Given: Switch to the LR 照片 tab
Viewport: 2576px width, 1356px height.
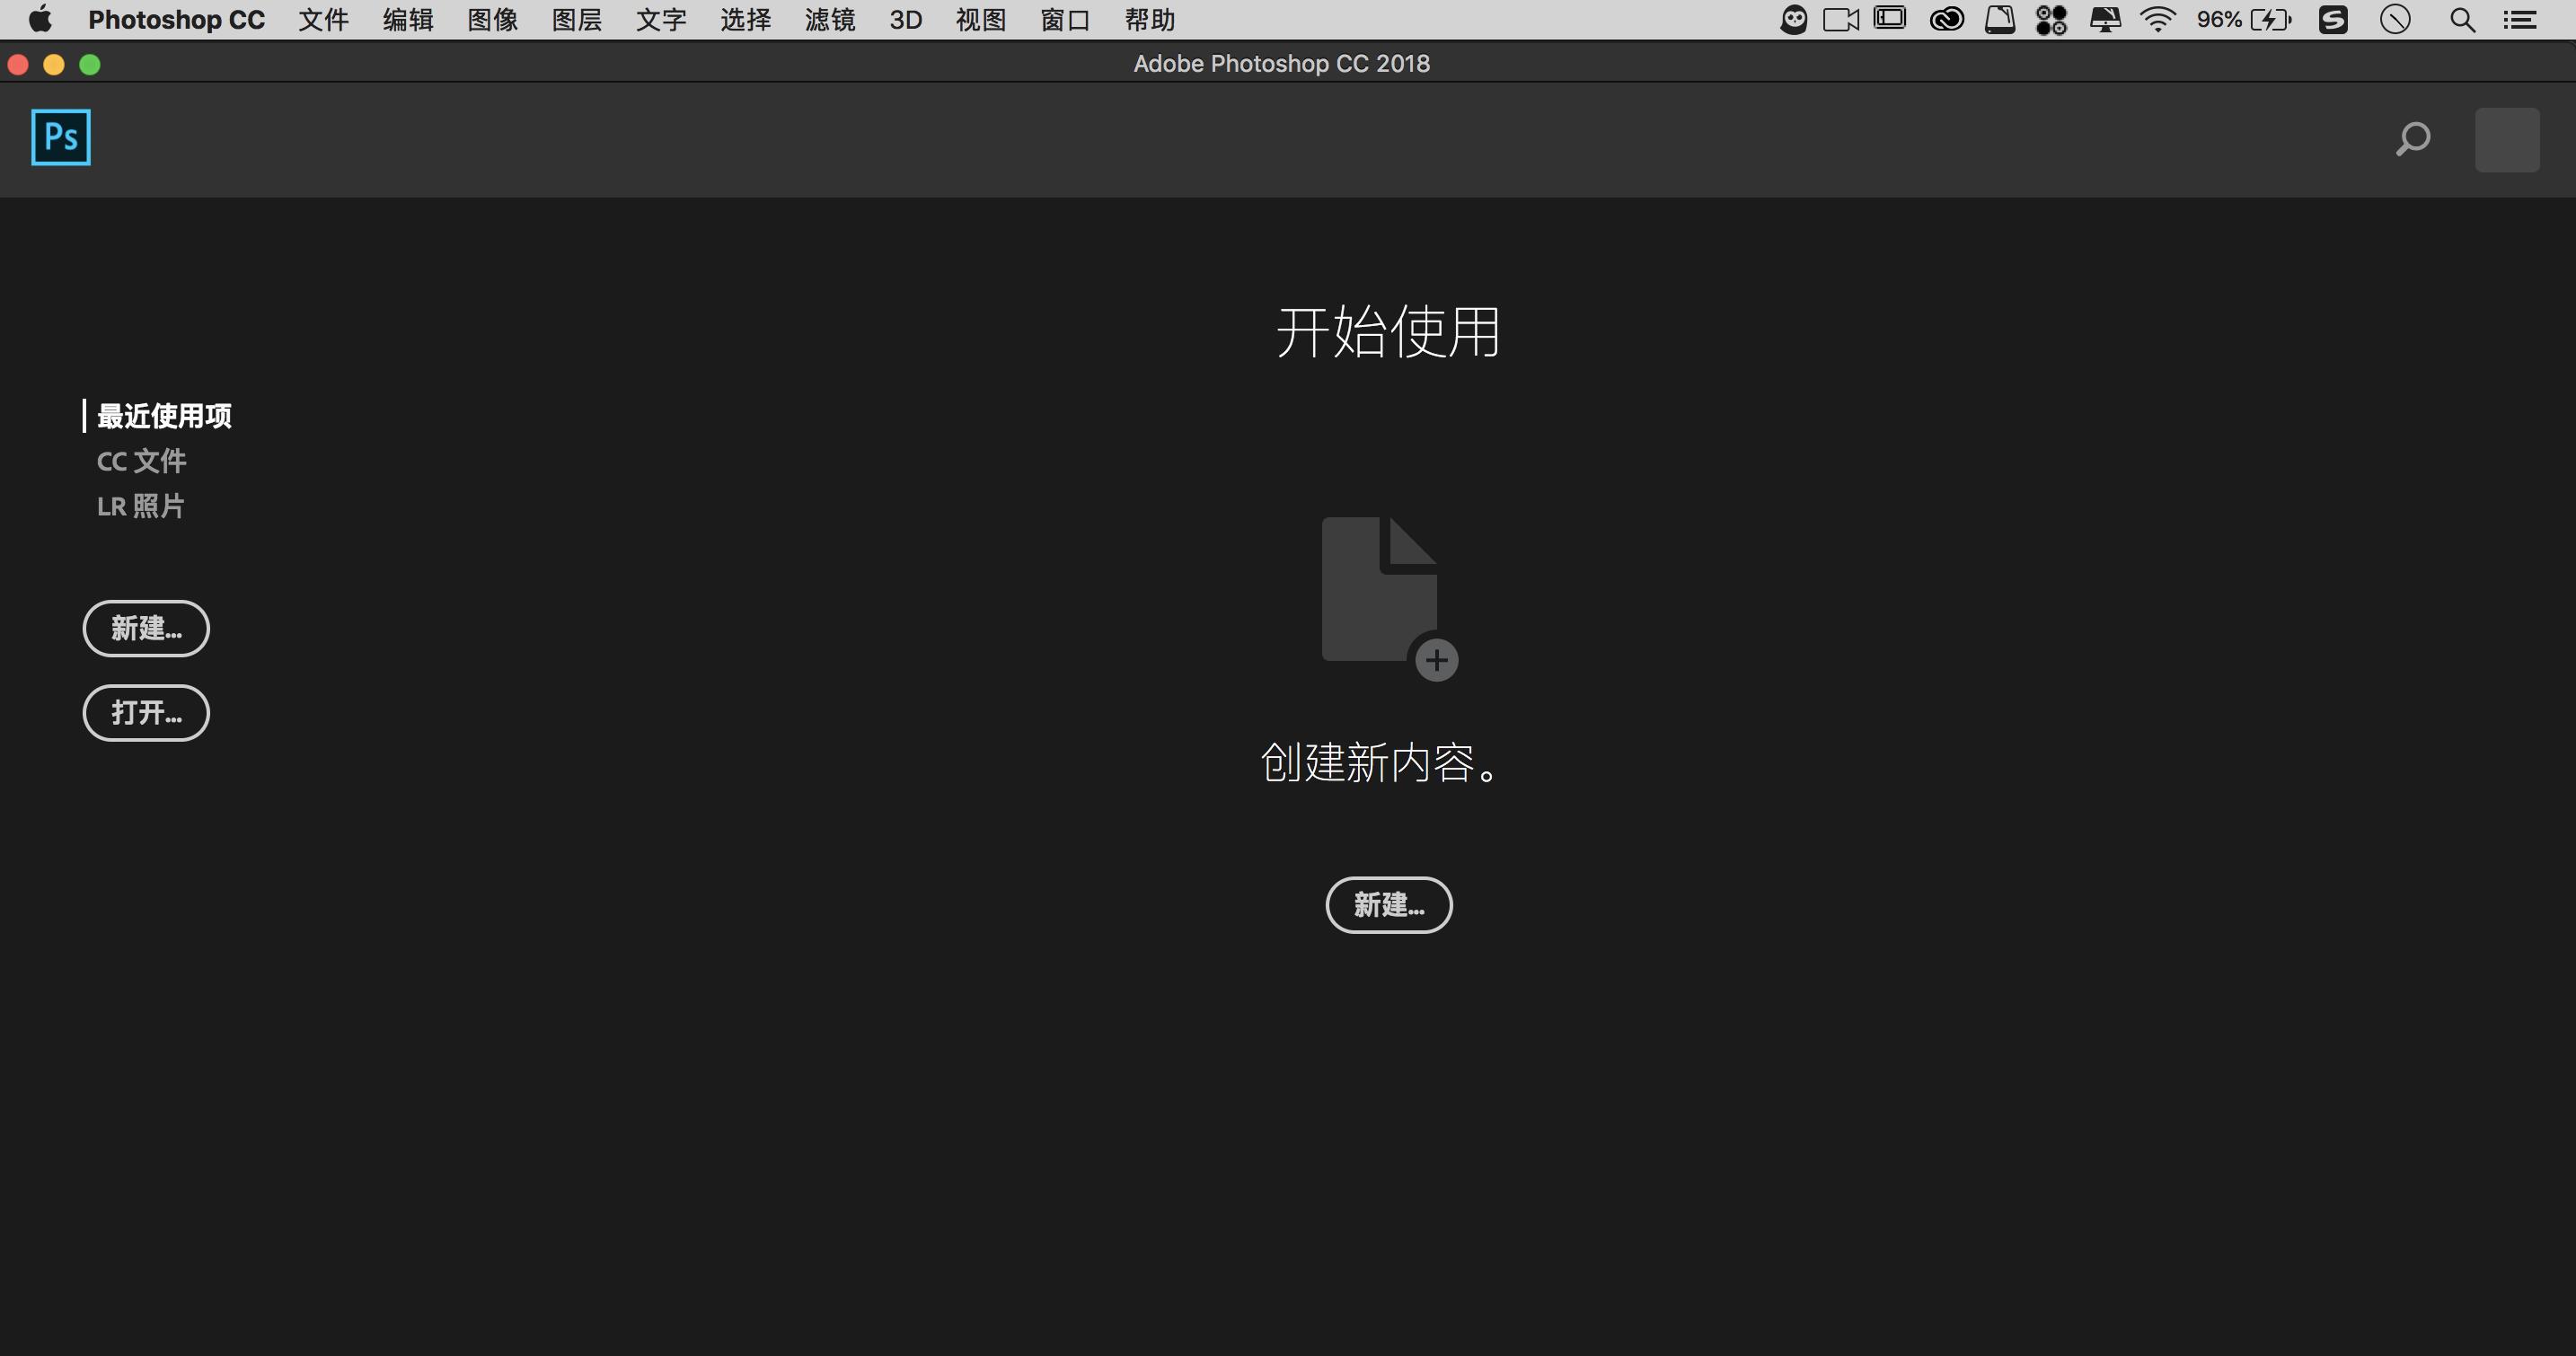Looking at the screenshot, I should [140, 506].
